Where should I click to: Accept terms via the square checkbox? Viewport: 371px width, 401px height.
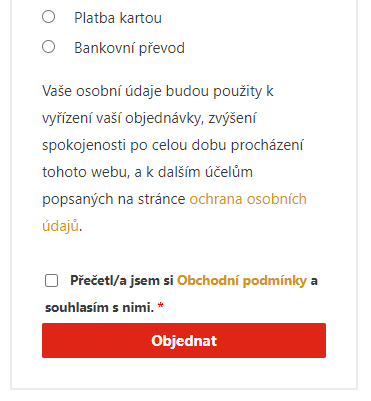[x=51, y=281]
